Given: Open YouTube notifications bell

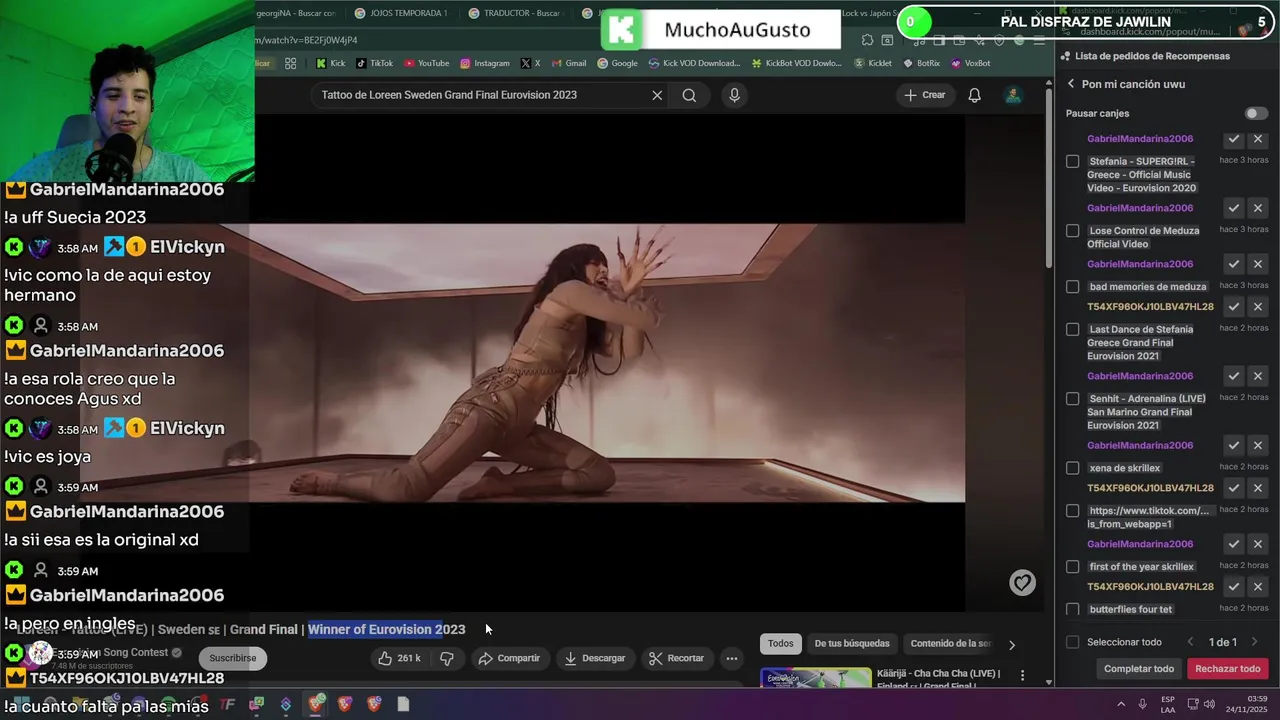Looking at the screenshot, I should pos(974,95).
